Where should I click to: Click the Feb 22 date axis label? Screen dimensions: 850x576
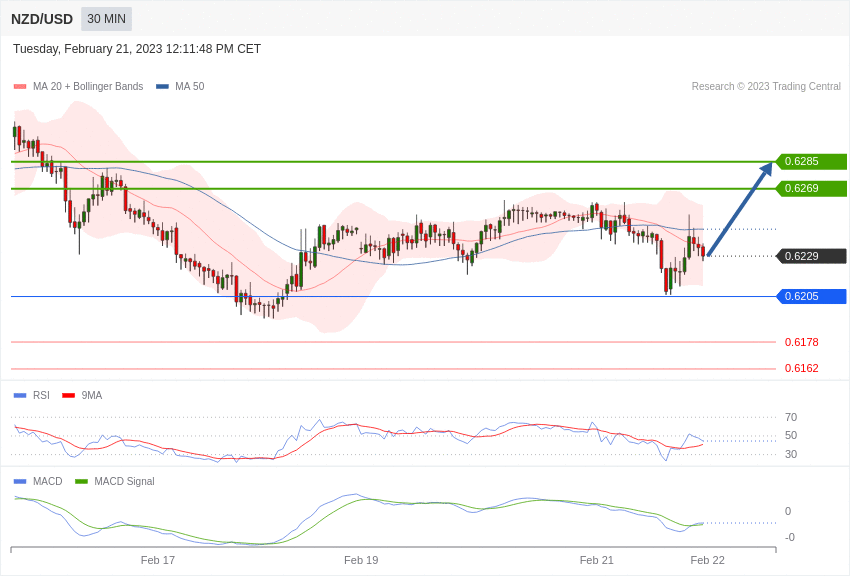tap(707, 560)
